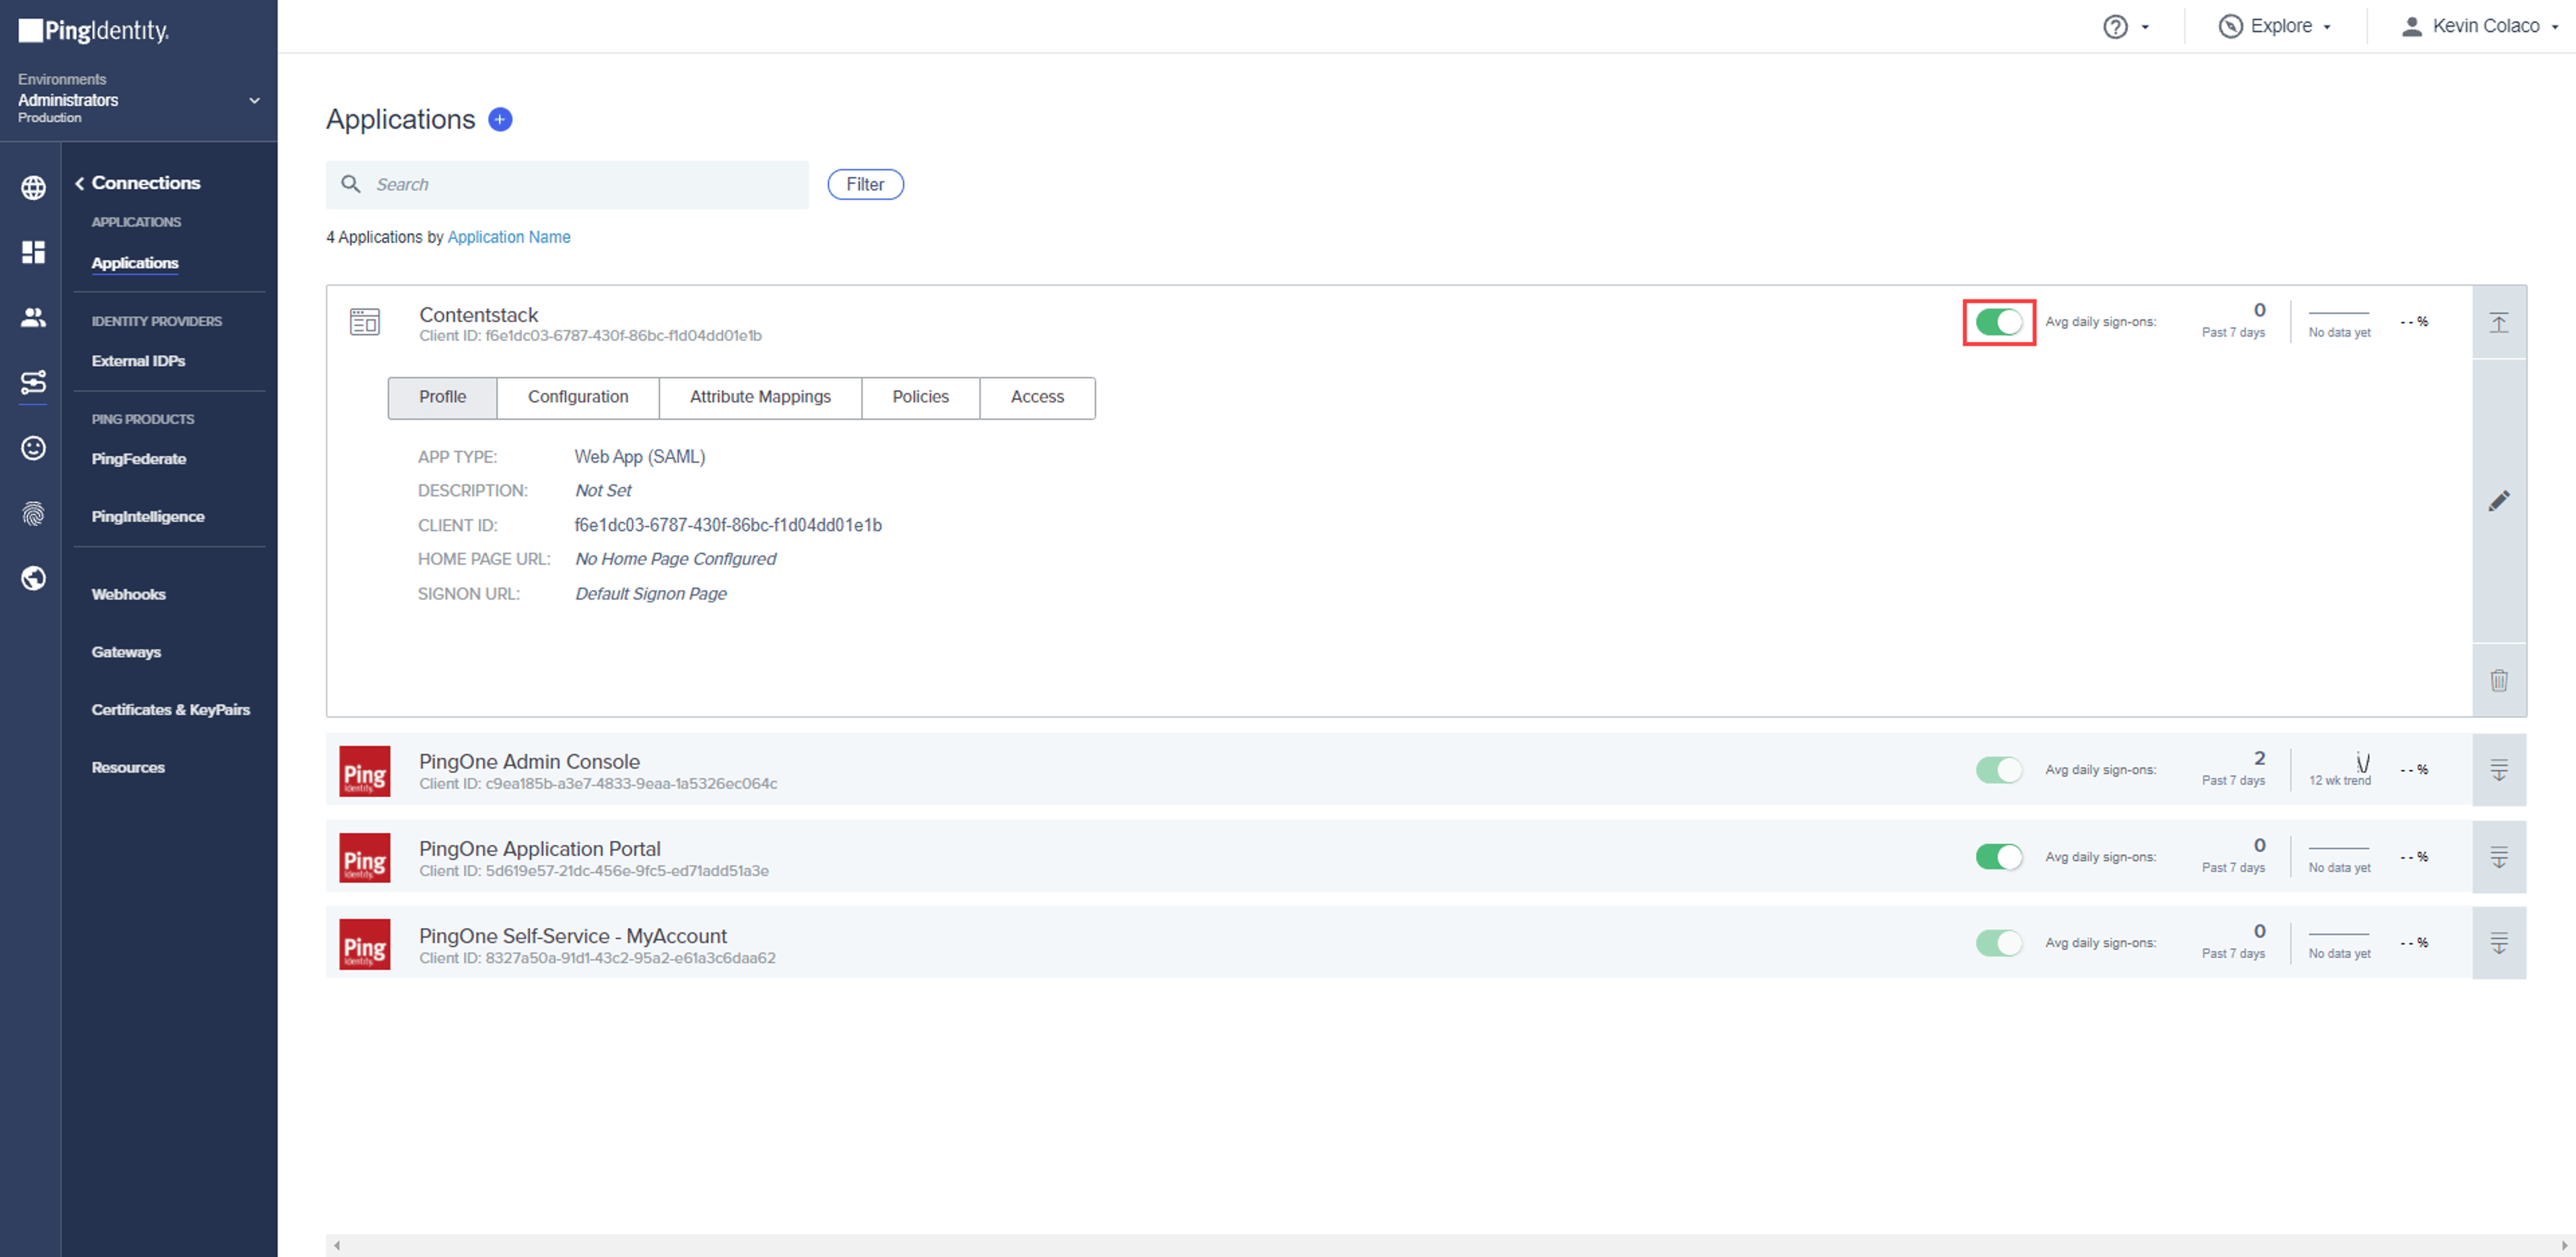Expand the Environments Administrators dropdown
Viewport: 2576px width, 1257px height.
(254, 100)
